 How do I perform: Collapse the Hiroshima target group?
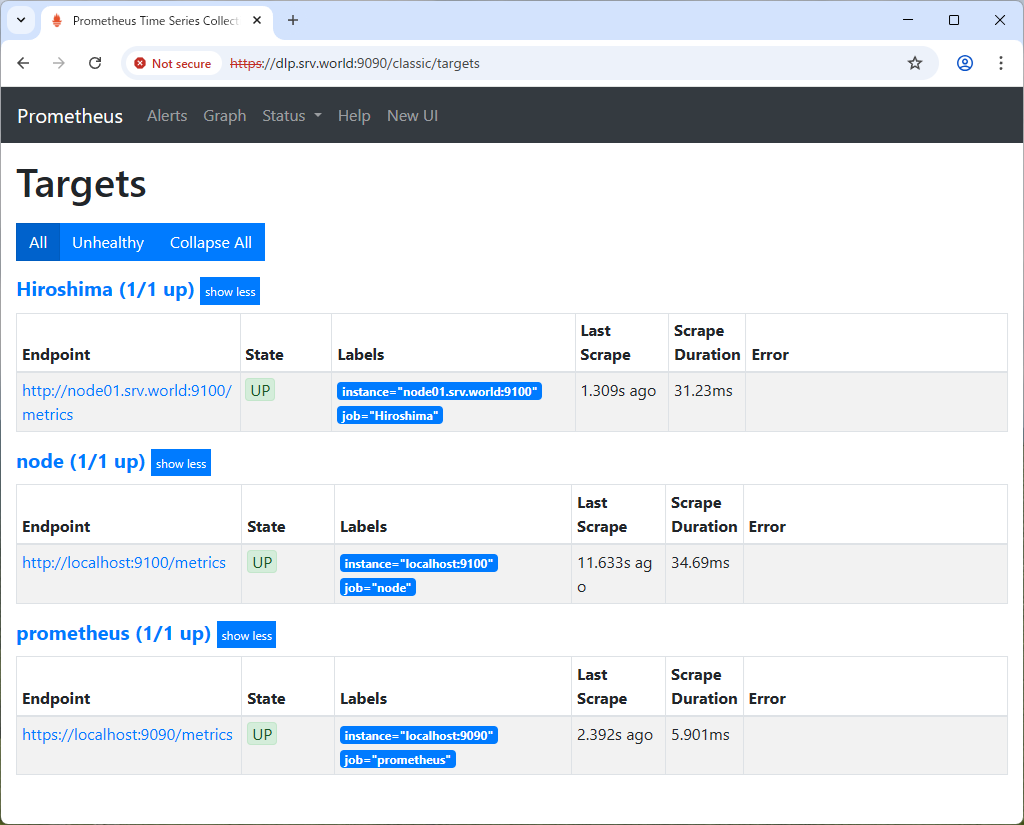[x=230, y=292]
